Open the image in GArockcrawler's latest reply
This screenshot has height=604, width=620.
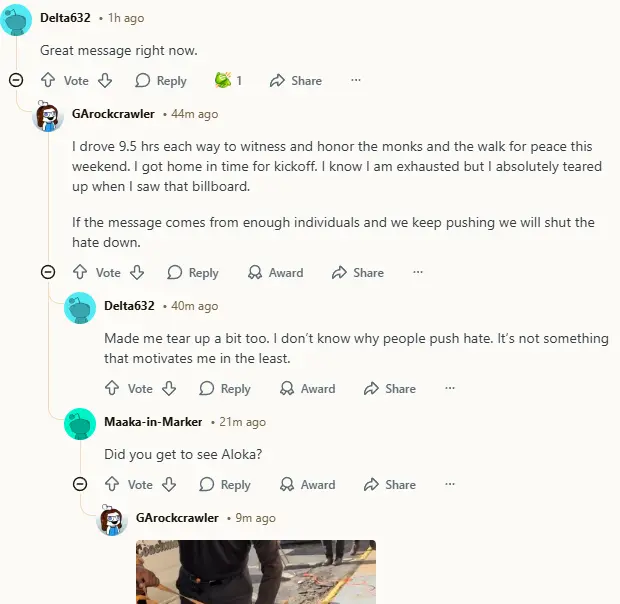[x=256, y=572]
